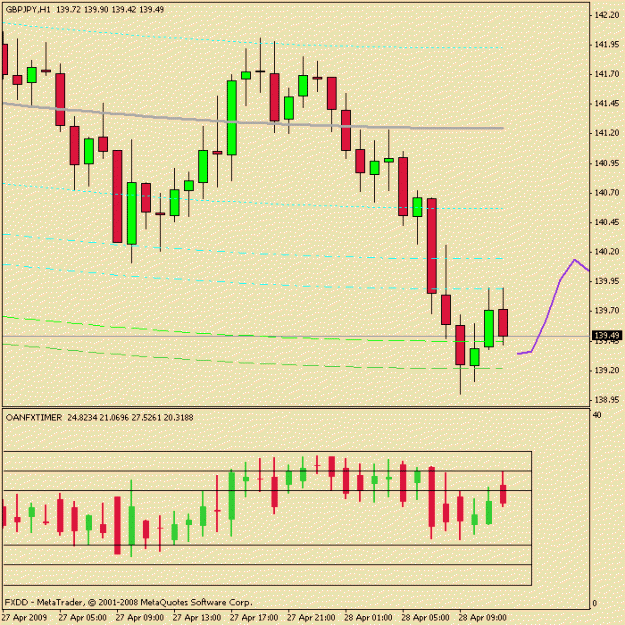Click the 28 Apr 01:00 time label
Viewport: 625px width, 625px height.
(368, 618)
